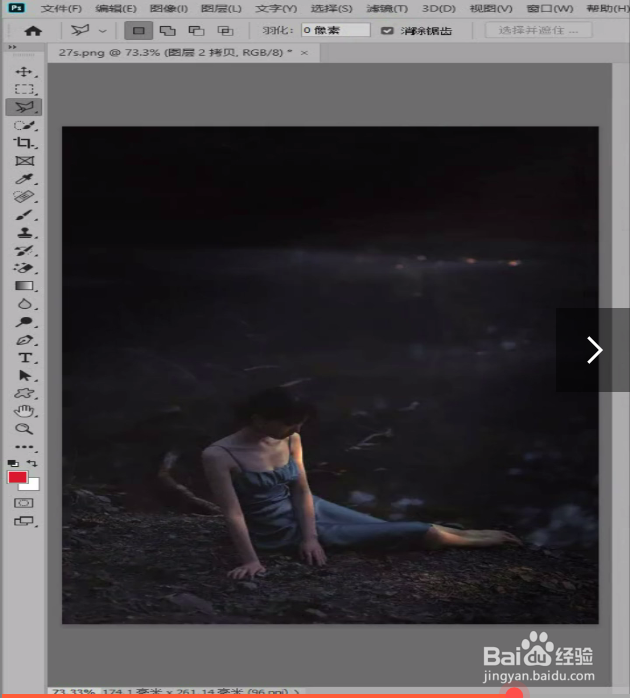Select the Crop tool
Viewport: 630px width, 698px height.
(23, 143)
